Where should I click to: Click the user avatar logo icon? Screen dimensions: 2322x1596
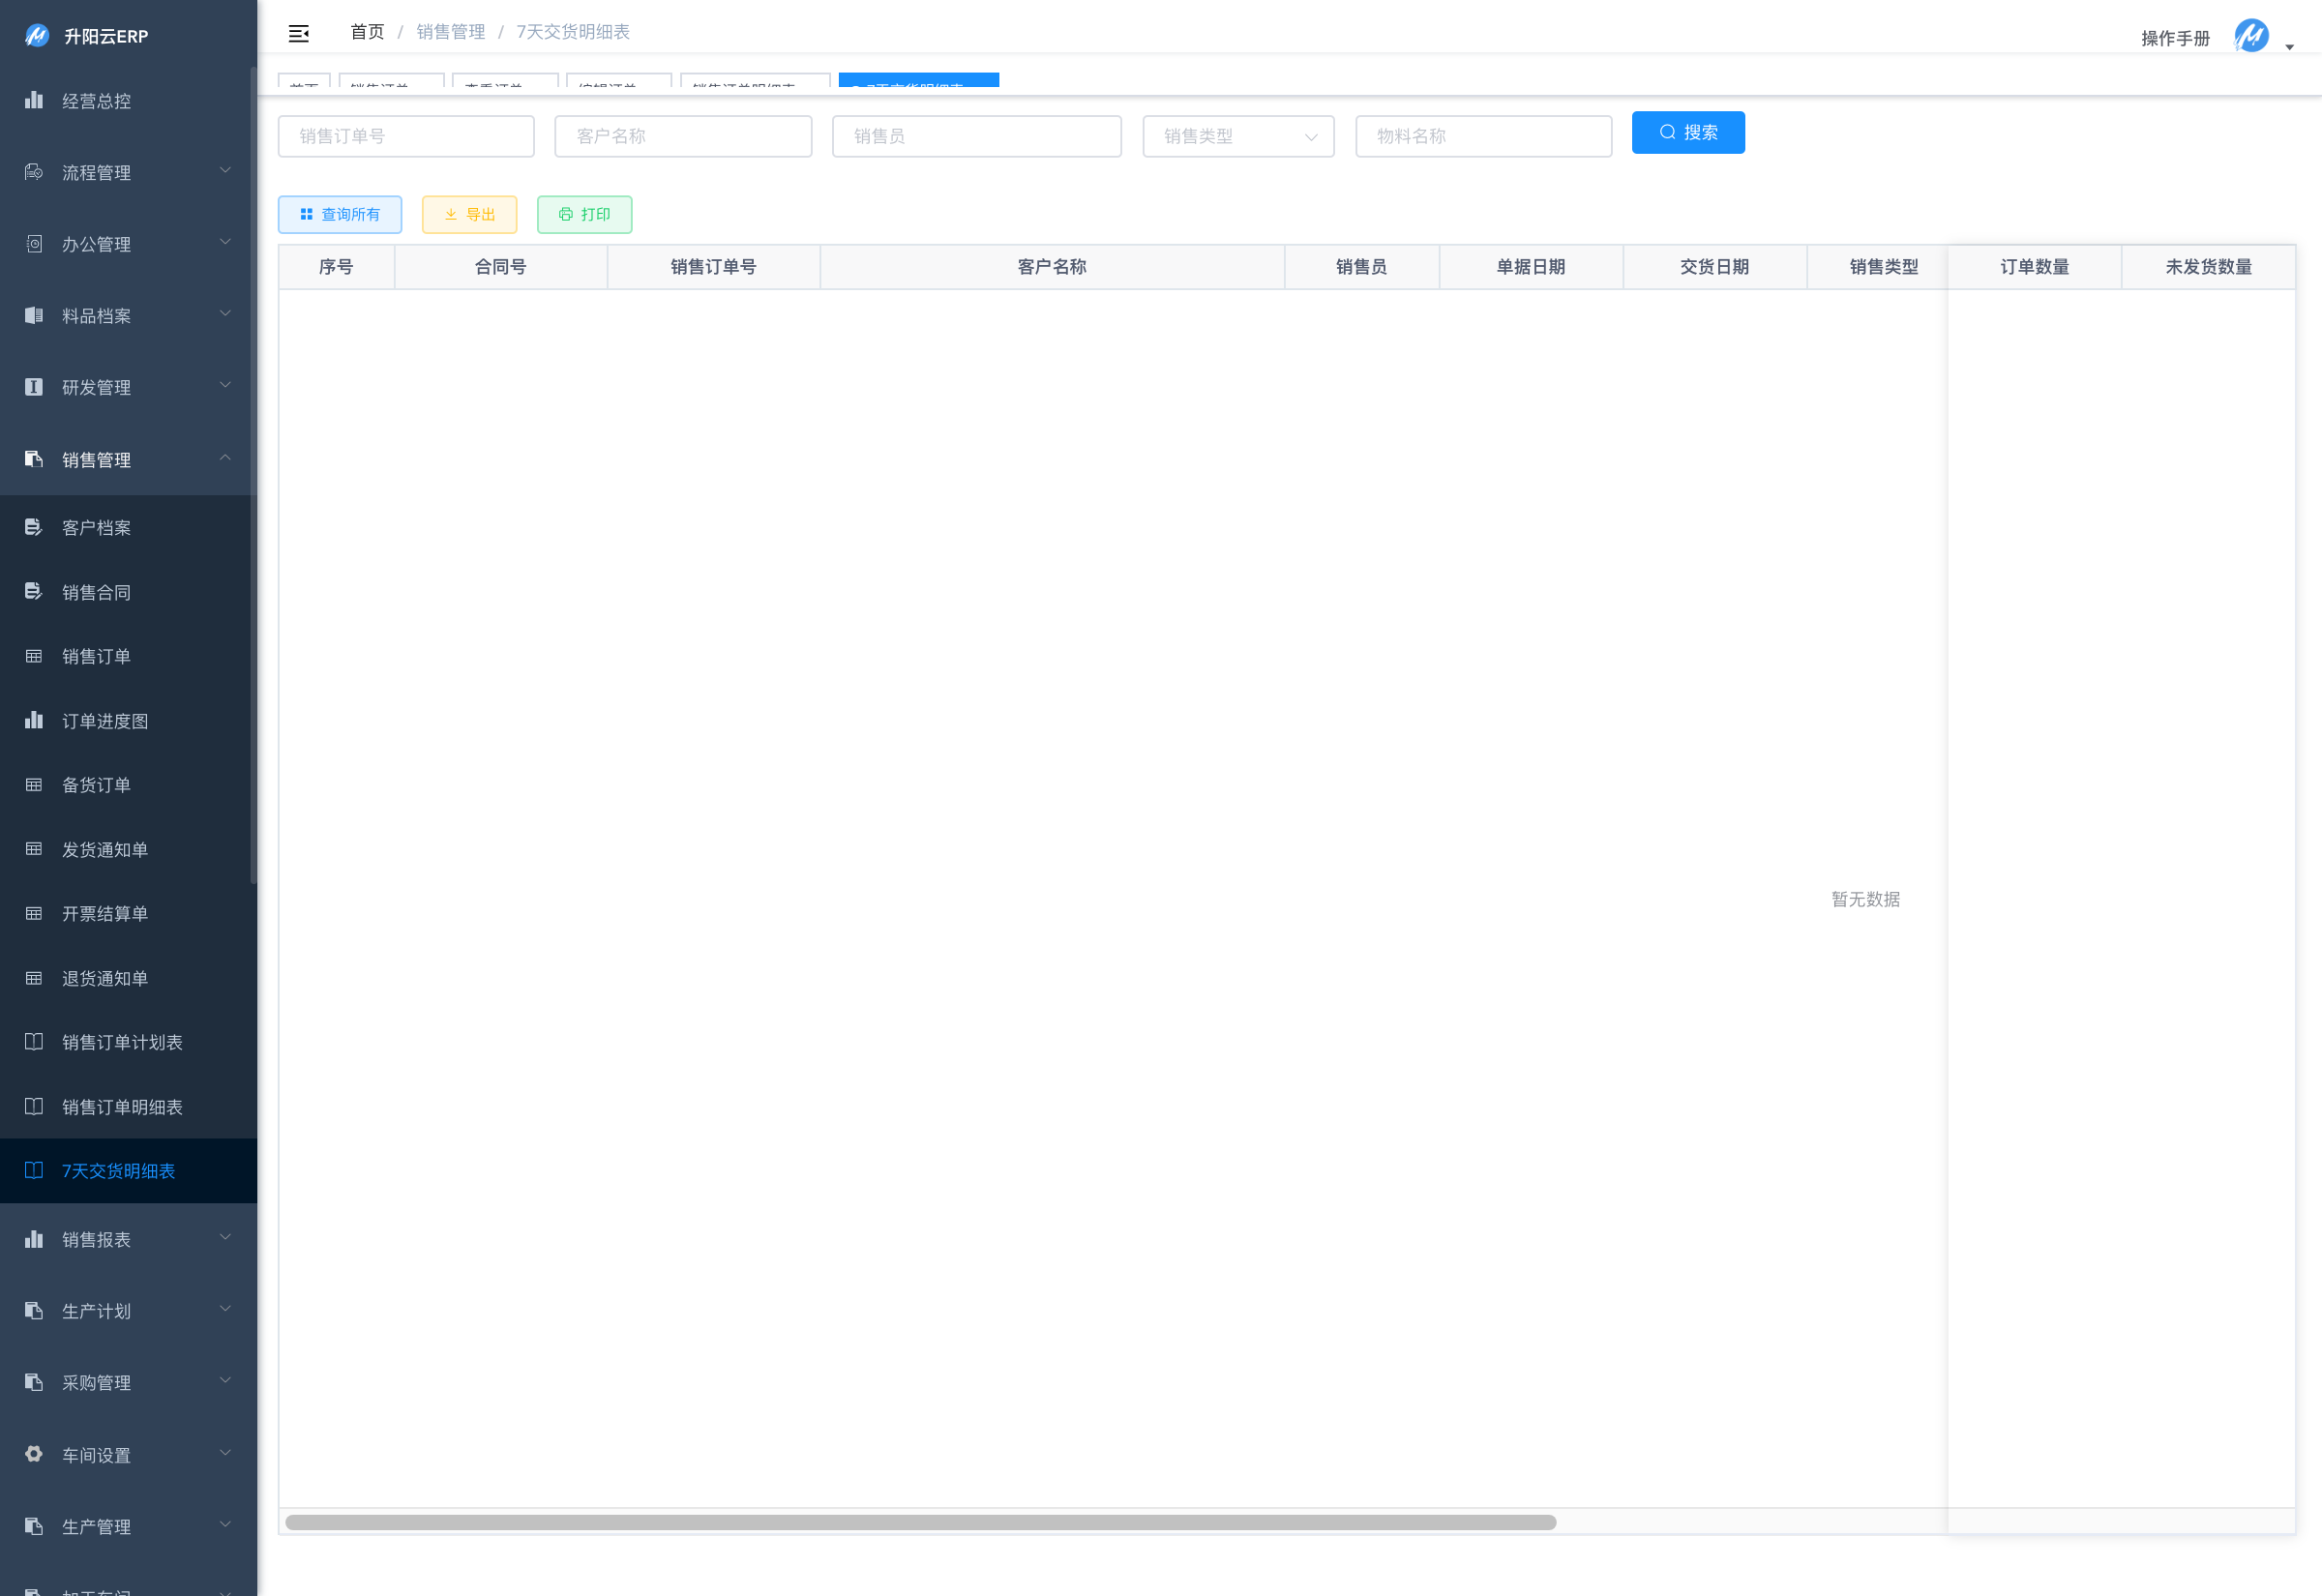(2251, 36)
